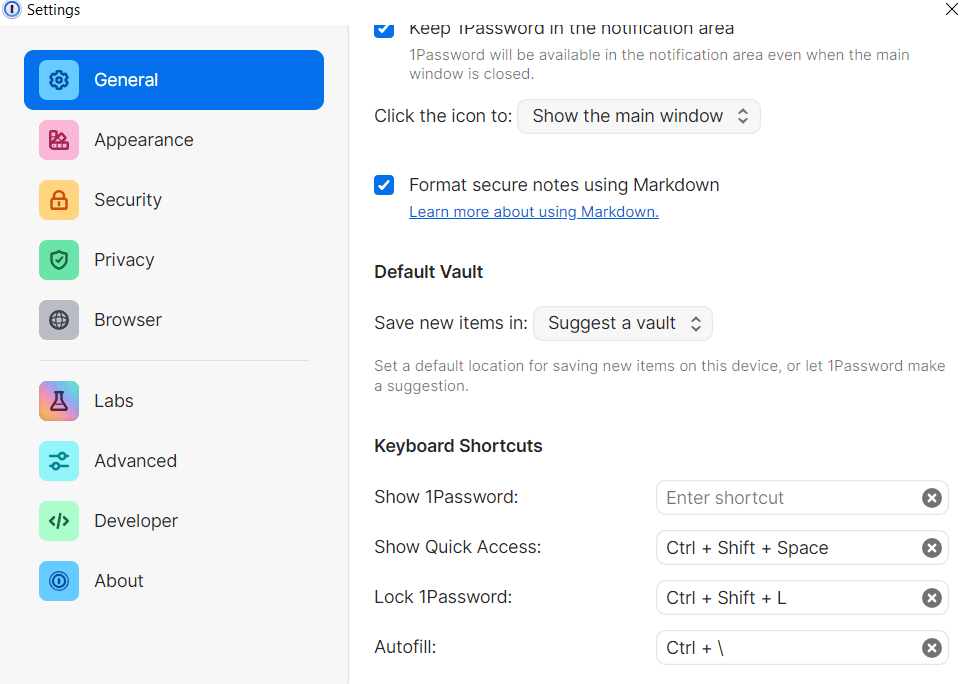Screen dimensions: 964x684
Task: Follow 'Learn more about using Markdown' link
Action: coord(533,212)
